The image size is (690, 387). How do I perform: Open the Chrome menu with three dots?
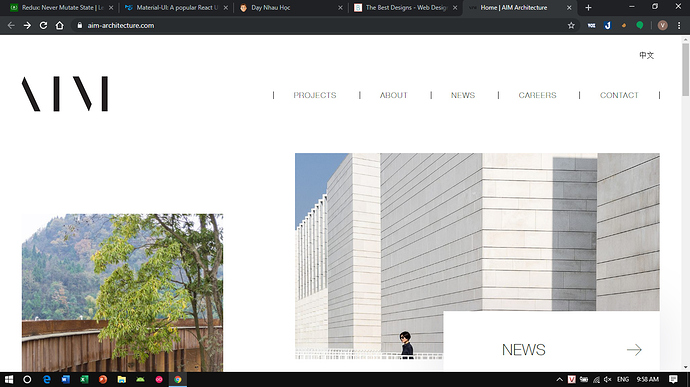pos(679,26)
